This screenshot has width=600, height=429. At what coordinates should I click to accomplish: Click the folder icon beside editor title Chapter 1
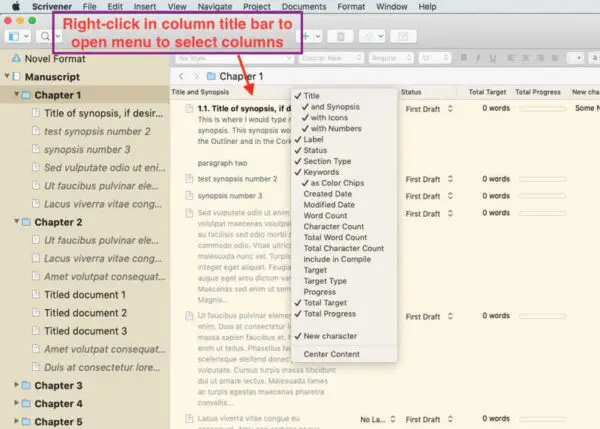pos(211,76)
